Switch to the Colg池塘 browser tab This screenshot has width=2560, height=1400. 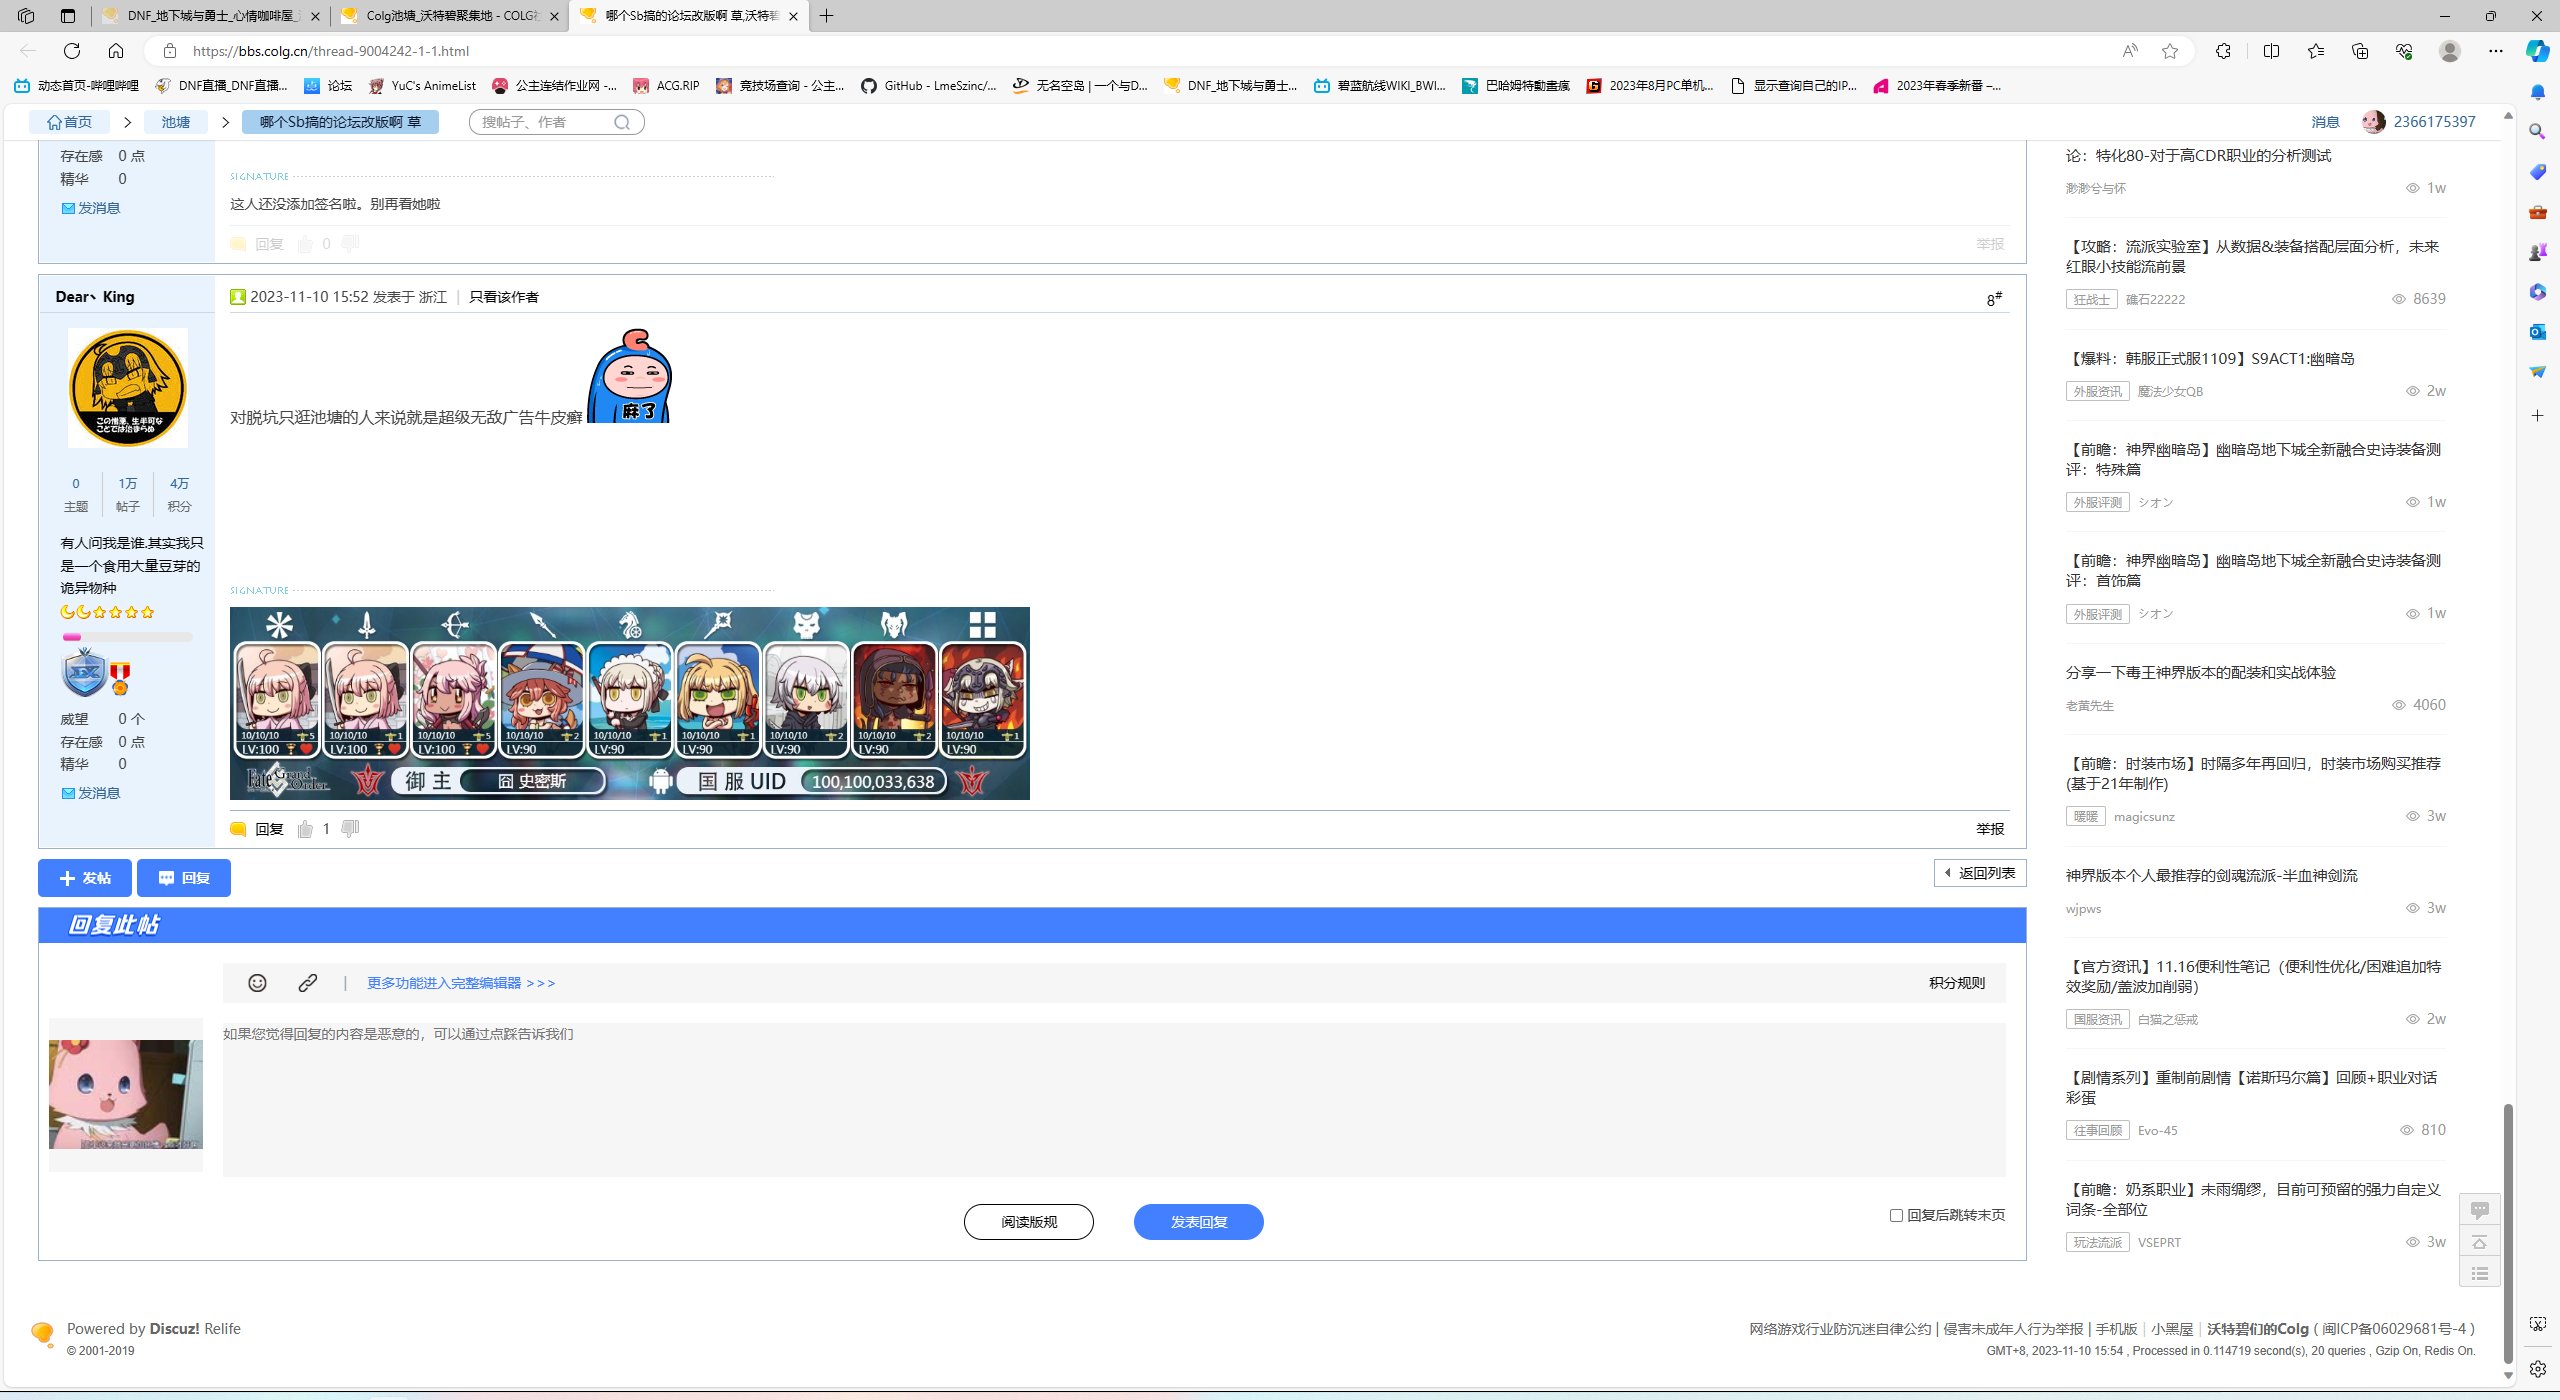tap(450, 16)
